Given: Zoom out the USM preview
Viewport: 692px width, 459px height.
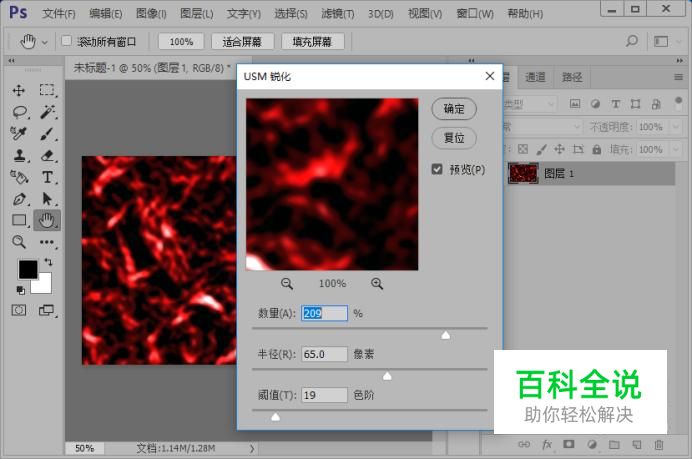Looking at the screenshot, I should coord(287,284).
